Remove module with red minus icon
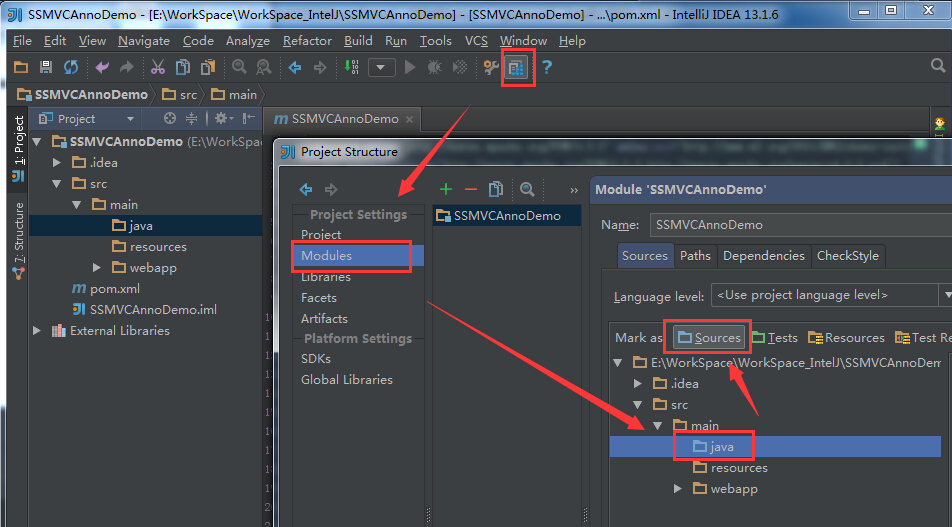 (x=471, y=189)
